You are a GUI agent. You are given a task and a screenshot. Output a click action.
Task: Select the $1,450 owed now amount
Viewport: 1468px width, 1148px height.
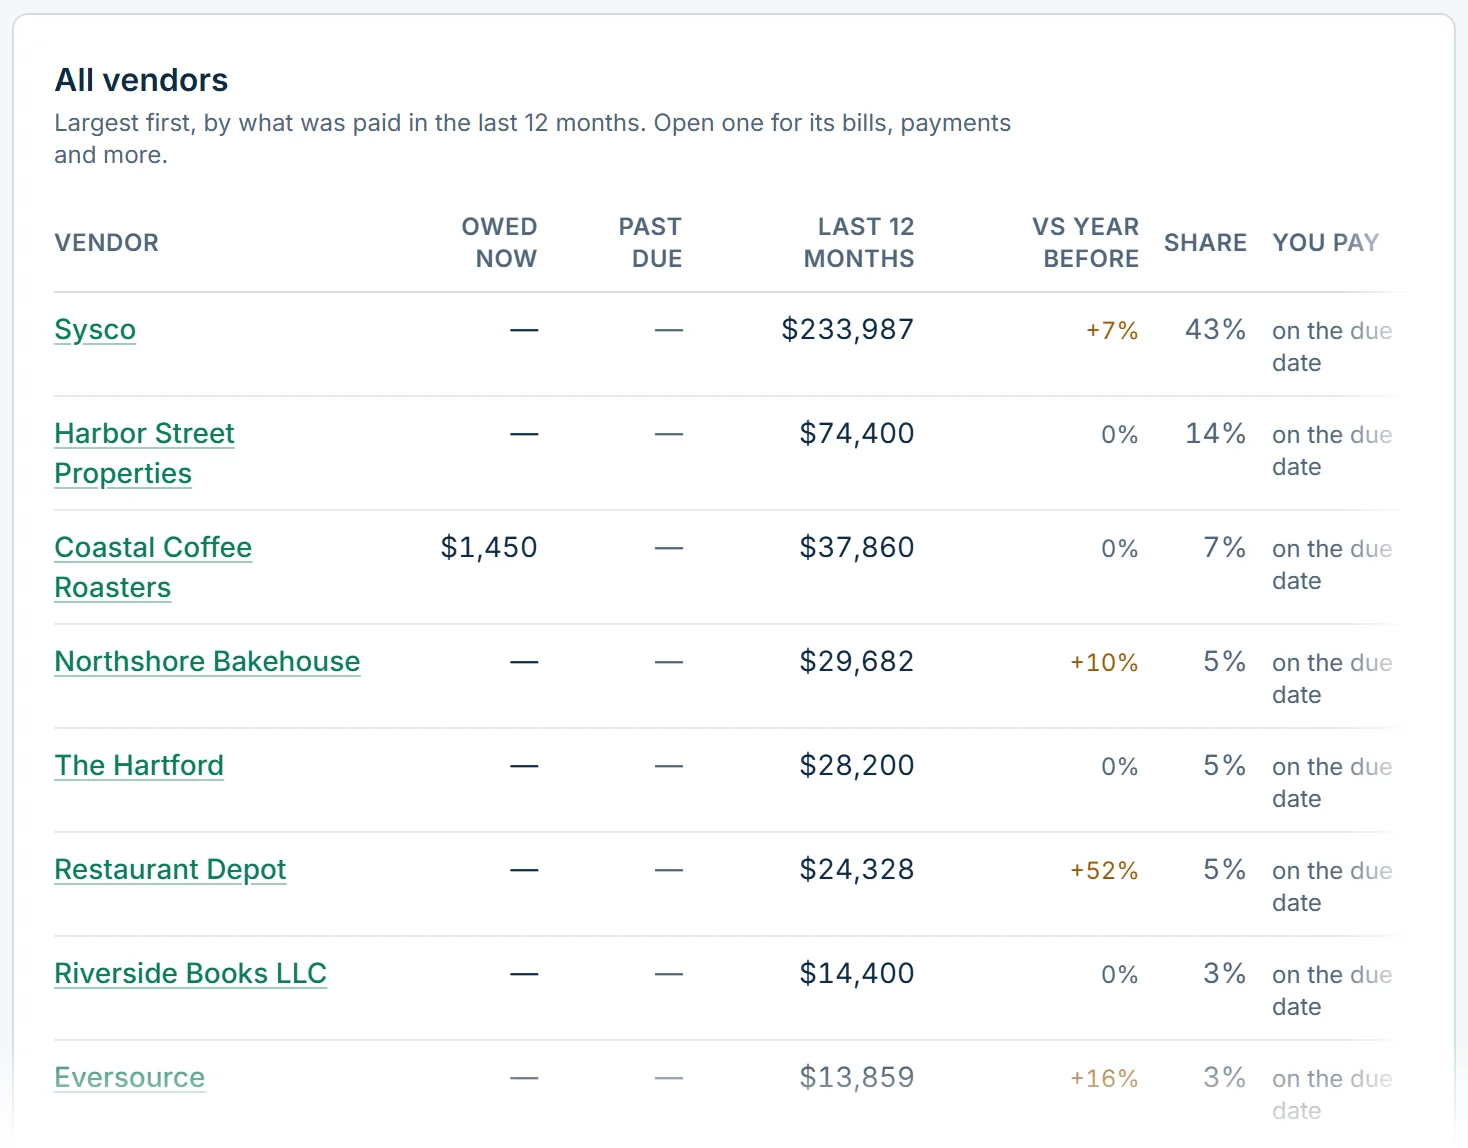pos(489,548)
